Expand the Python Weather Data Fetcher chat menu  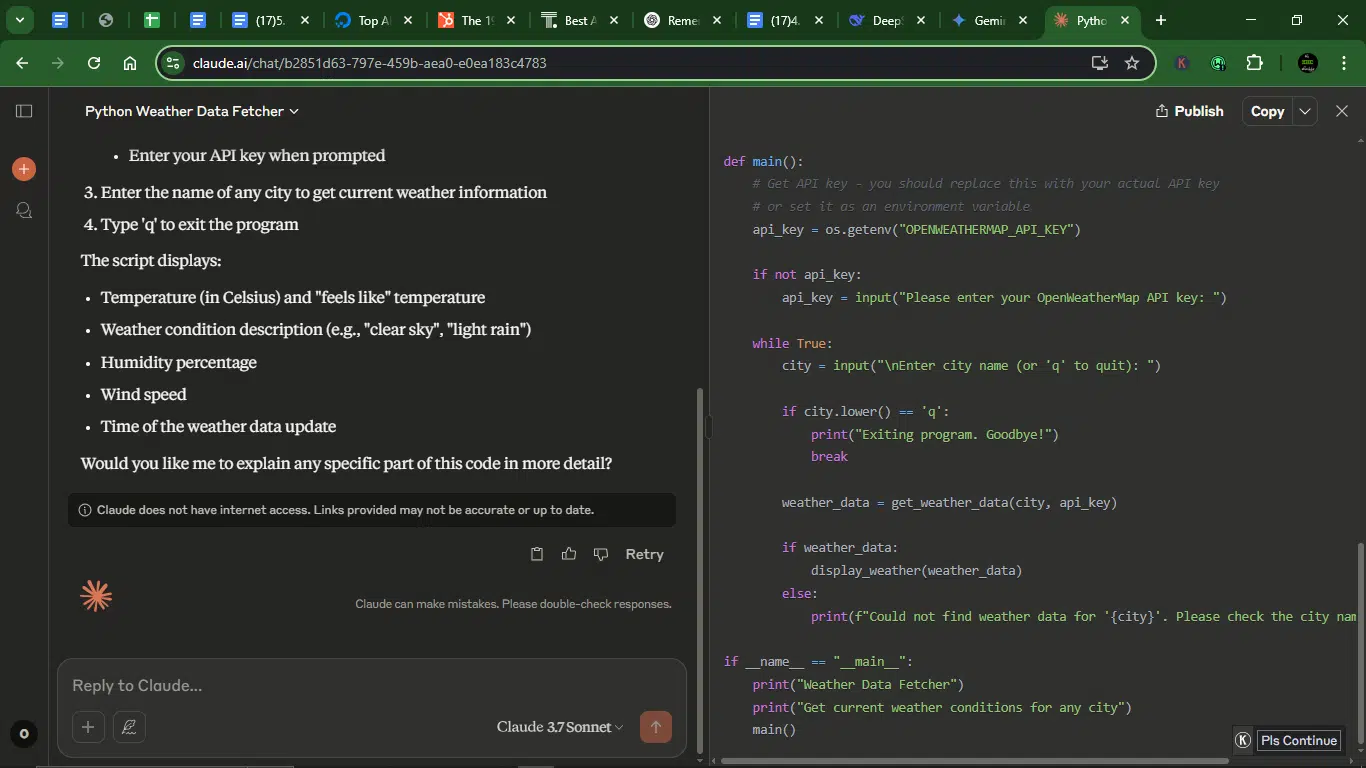pos(192,111)
